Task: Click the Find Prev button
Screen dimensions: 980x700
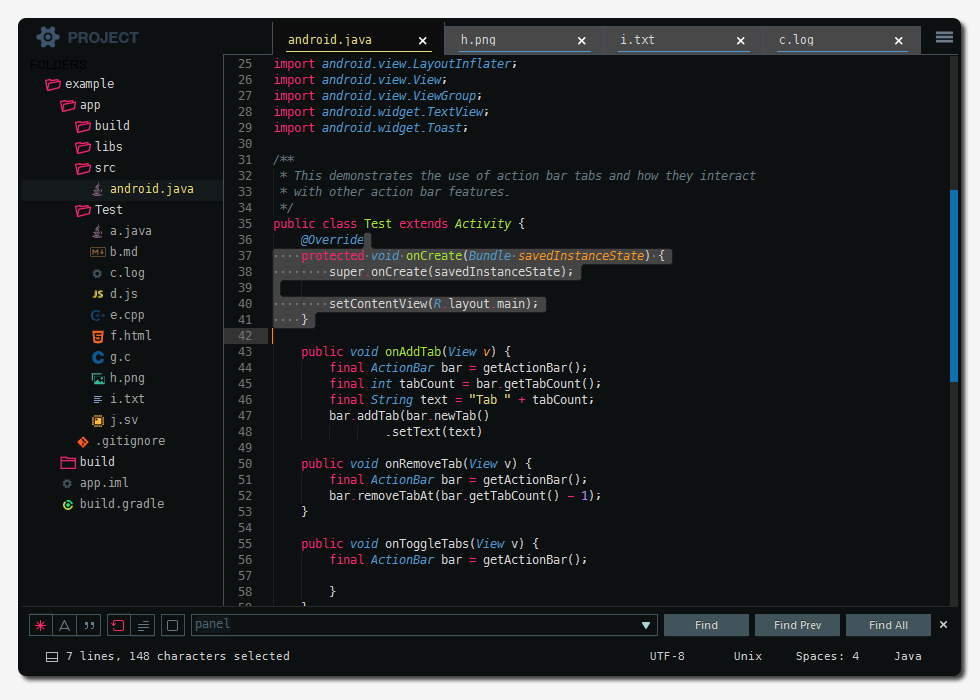Action: click(x=797, y=624)
